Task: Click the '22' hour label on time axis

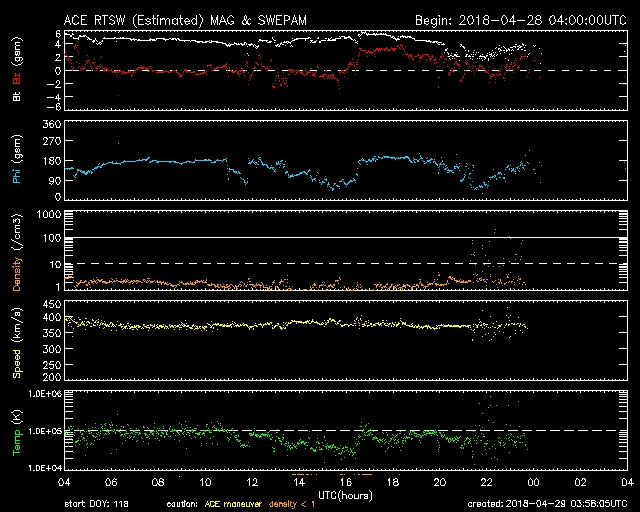Action: pos(487,482)
